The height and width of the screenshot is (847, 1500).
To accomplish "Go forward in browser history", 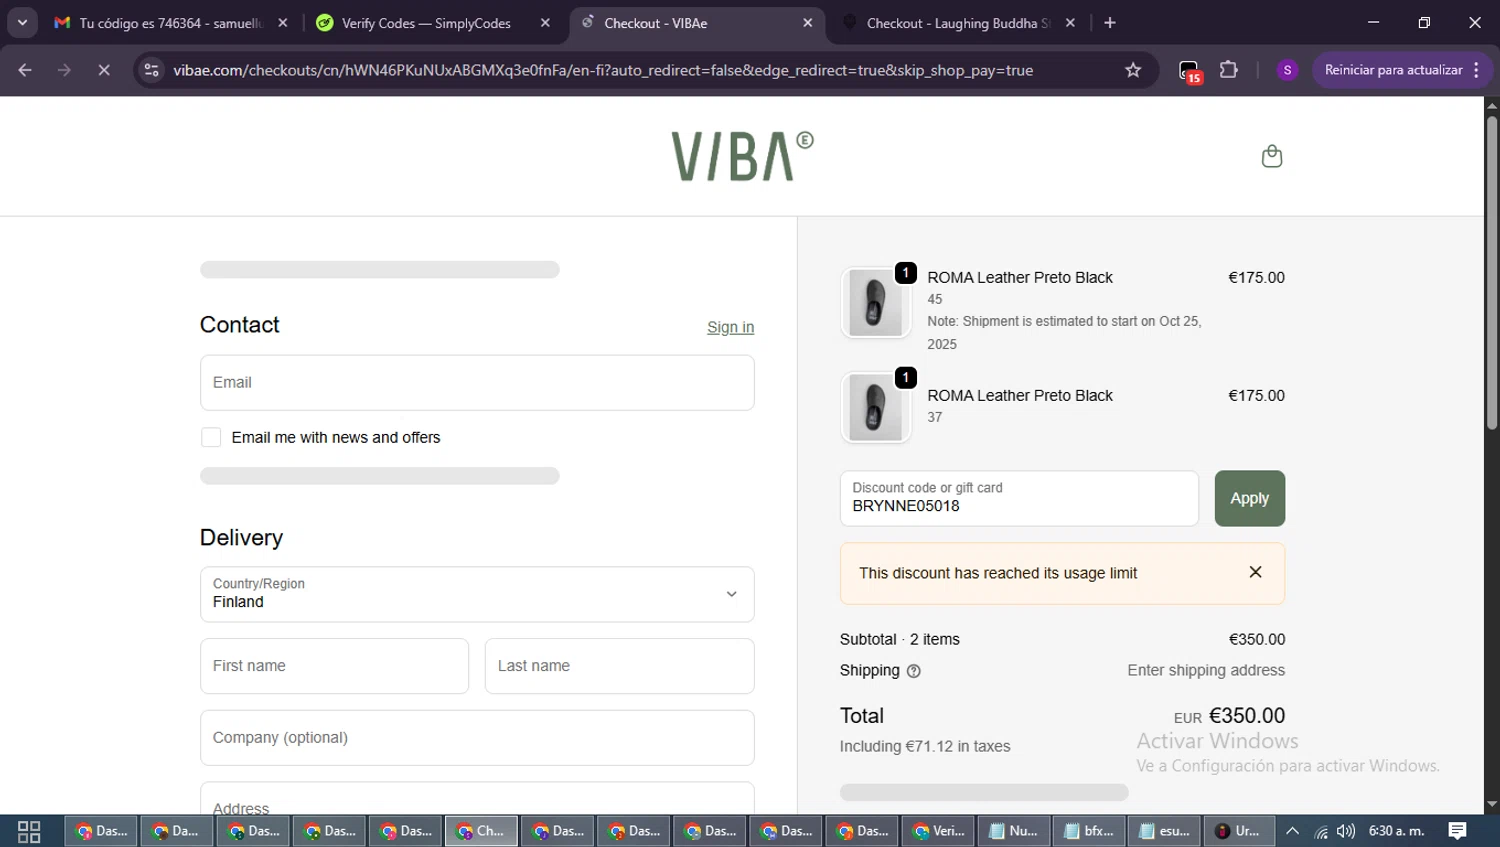I will [64, 70].
